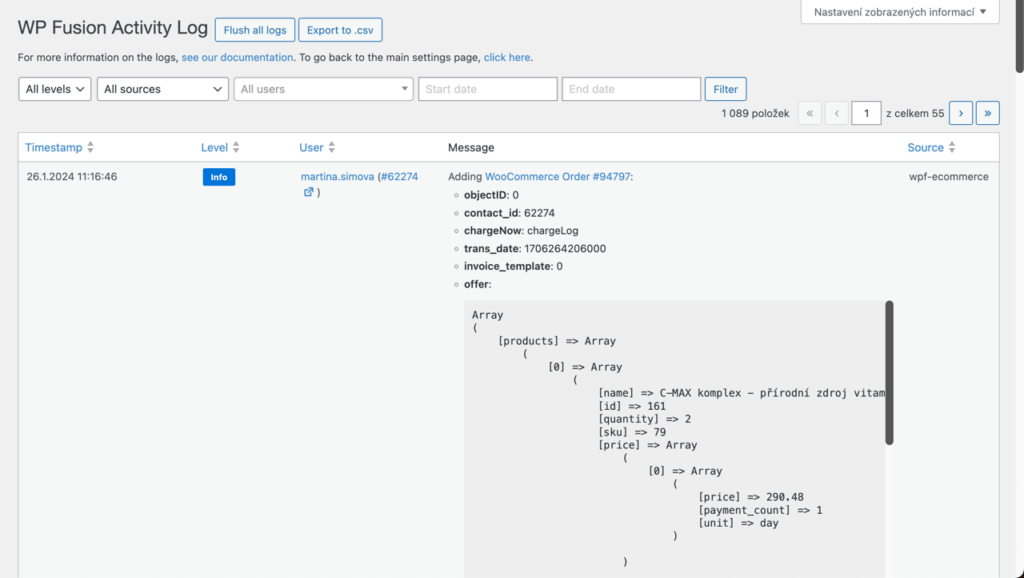1024x578 pixels.
Task: Click the 'objectID: 0' line
Action: [x=491, y=195]
